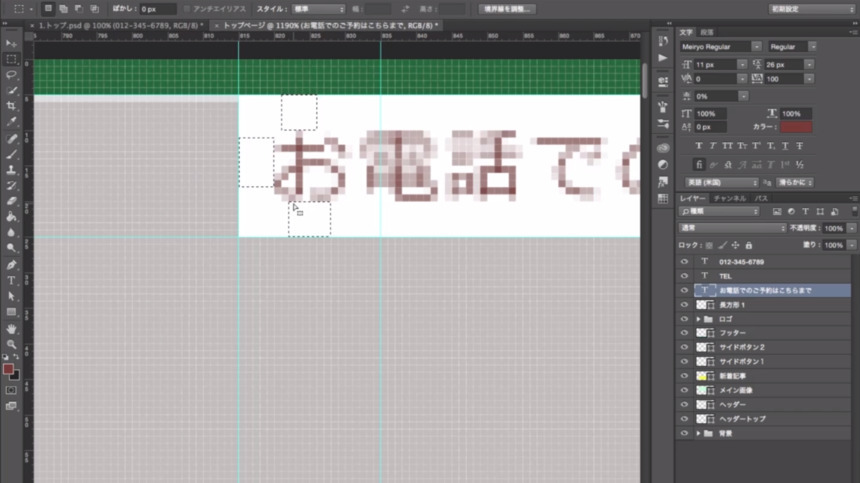Click the ぼかし feather input field
Screen dimensions: 860x483
point(157,9)
